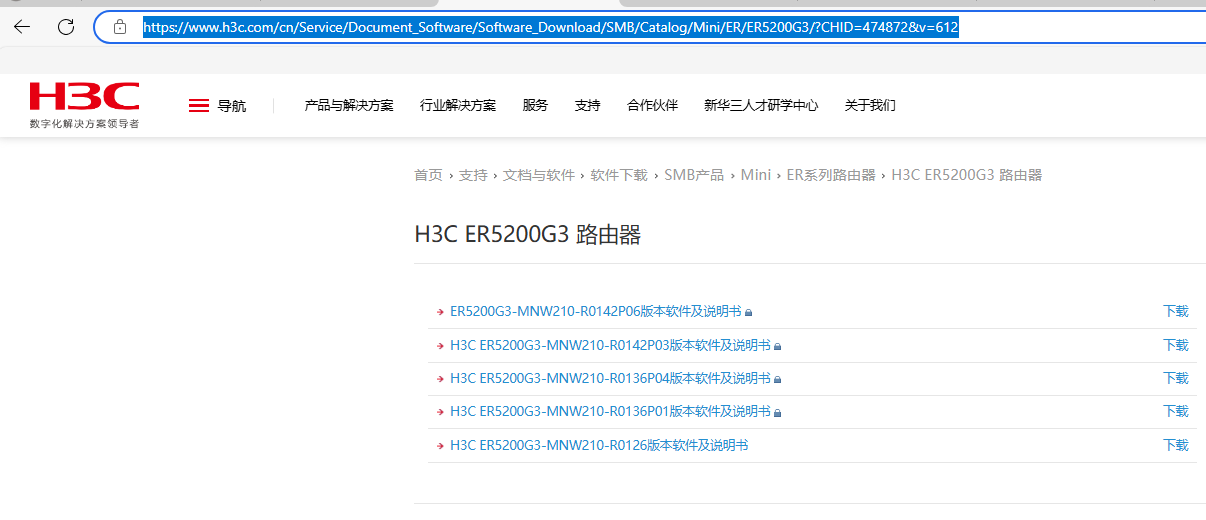The height and width of the screenshot is (520, 1206).
Task: Click the lock icon after R0142P03 entry
Action: (x=777, y=346)
